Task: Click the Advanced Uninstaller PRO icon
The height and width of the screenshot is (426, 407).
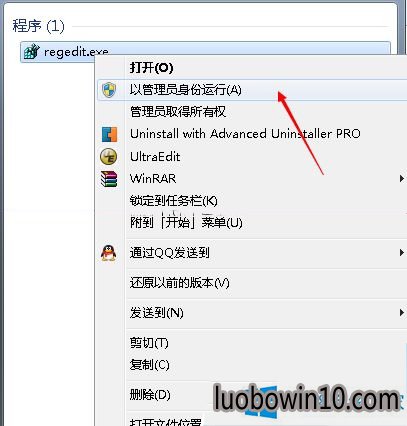Action: [x=109, y=134]
